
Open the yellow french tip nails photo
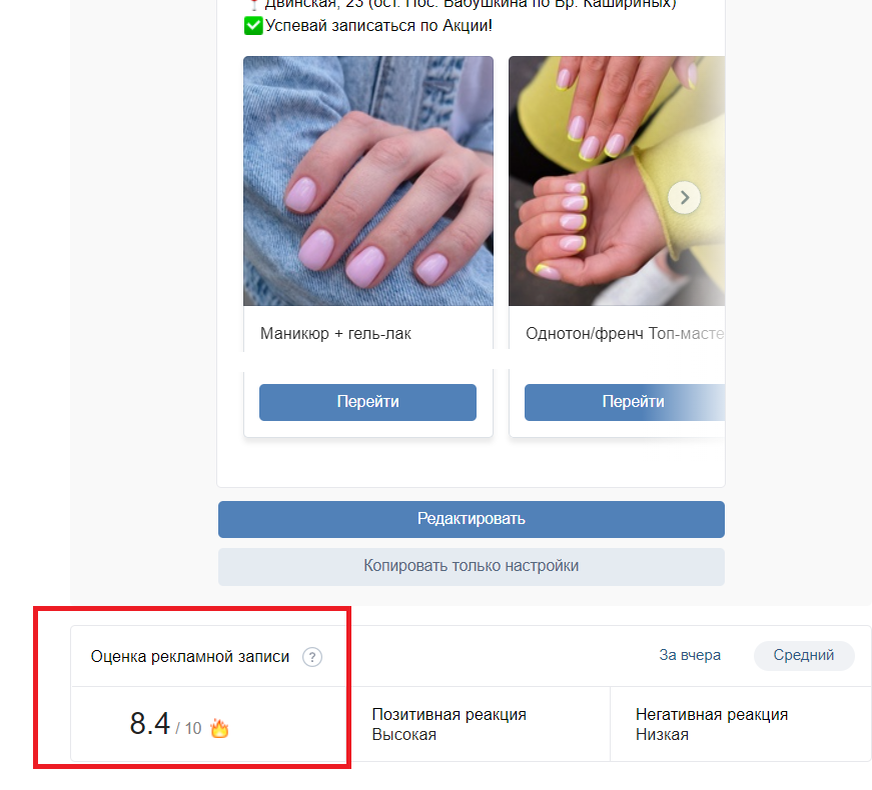coord(617,181)
